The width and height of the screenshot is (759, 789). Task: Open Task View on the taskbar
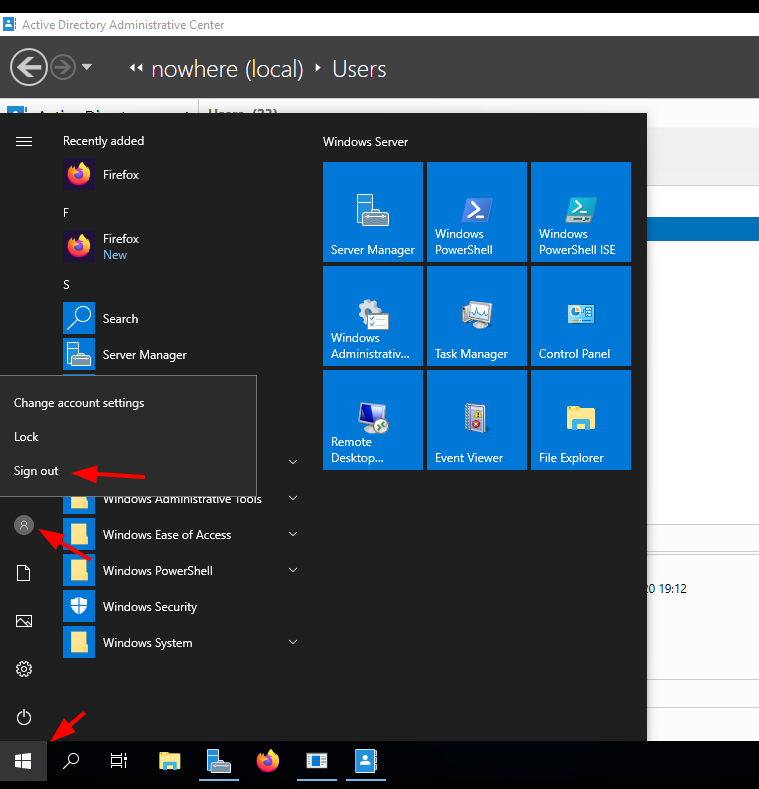pos(119,761)
